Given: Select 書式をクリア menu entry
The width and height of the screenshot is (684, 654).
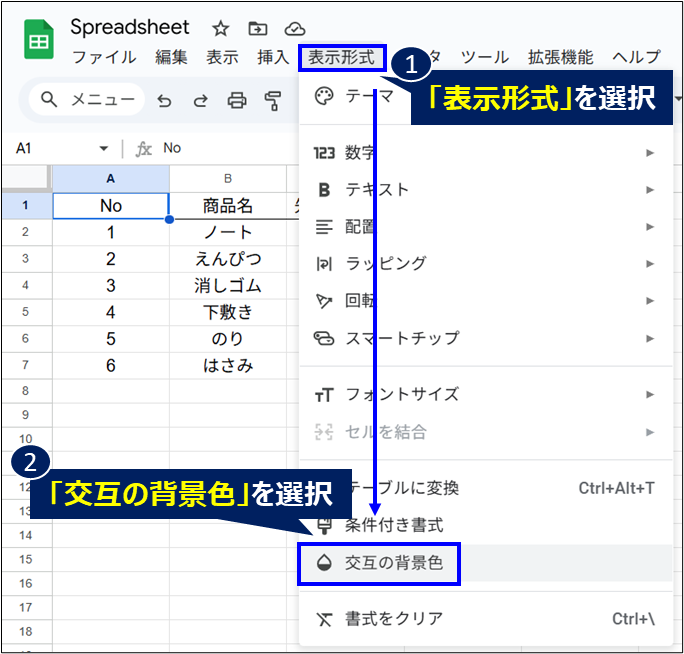Looking at the screenshot, I should [x=486, y=619].
